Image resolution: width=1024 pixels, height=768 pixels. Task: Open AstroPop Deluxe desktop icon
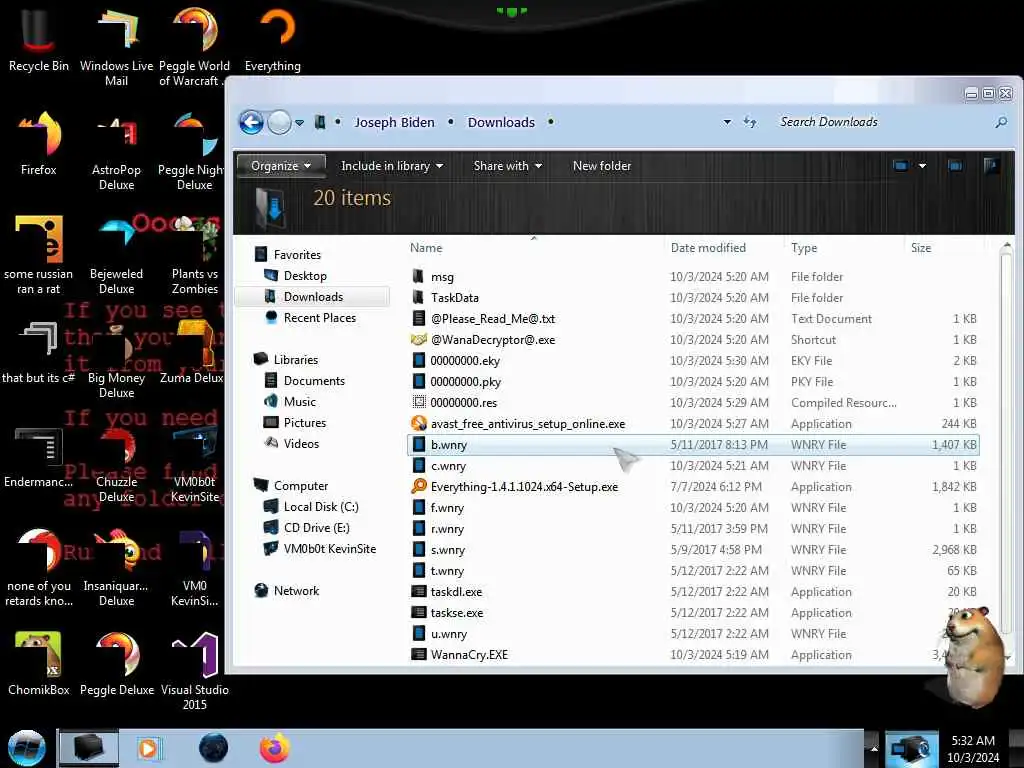pos(116,152)
